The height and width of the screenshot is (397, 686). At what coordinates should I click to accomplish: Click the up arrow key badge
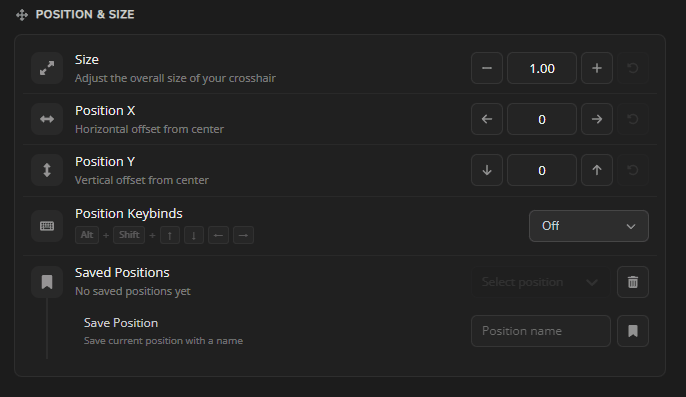(170, 235)
